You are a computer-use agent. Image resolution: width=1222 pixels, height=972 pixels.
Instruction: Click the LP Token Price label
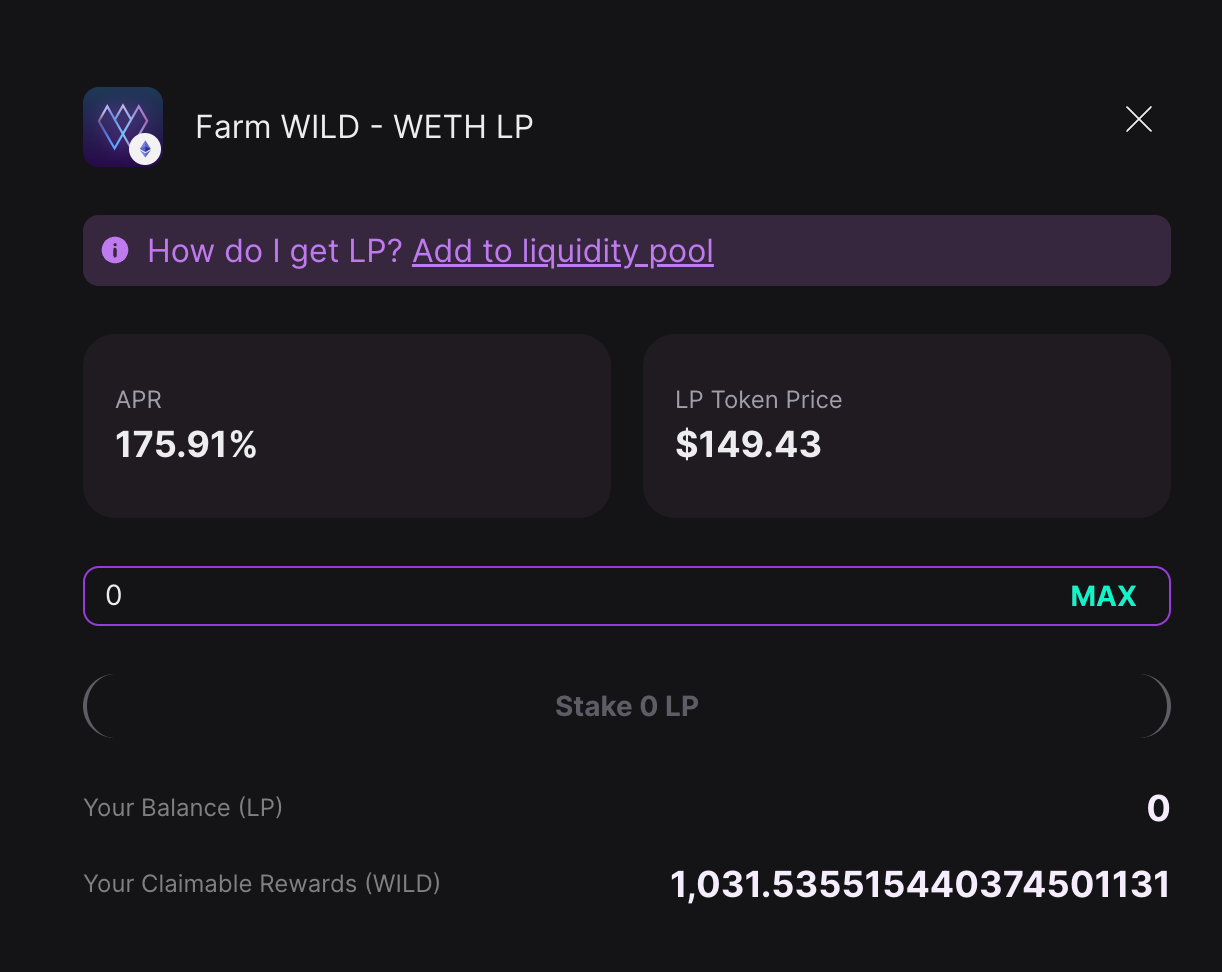pos(759,400)
